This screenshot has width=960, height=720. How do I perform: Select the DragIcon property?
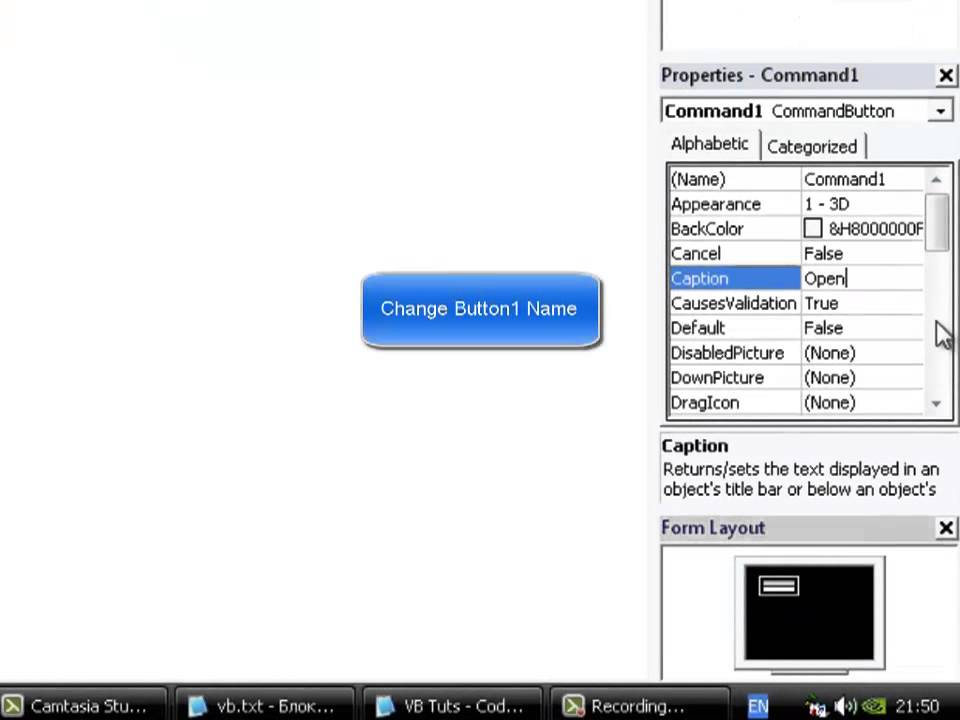tap(735, 403)
